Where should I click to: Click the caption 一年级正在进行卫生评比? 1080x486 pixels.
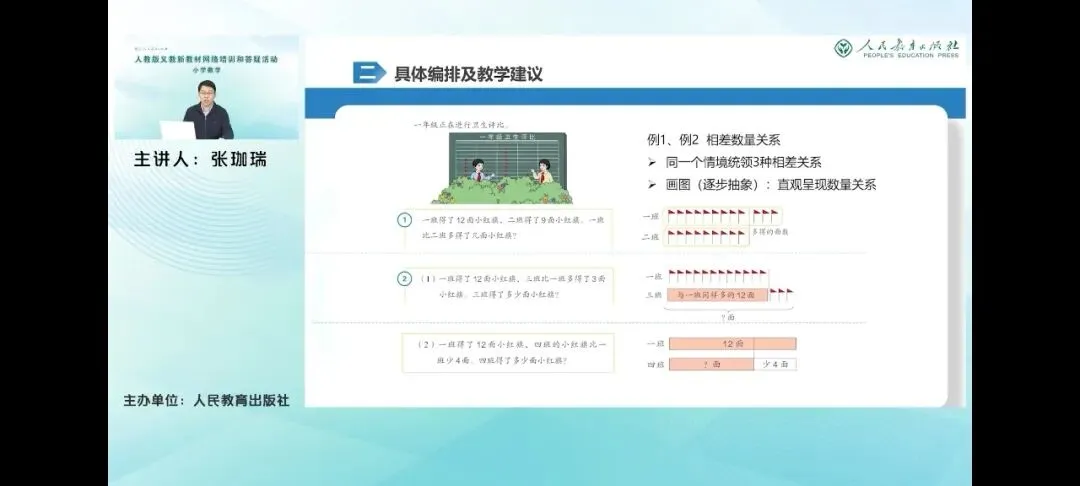tap(461, 125)
